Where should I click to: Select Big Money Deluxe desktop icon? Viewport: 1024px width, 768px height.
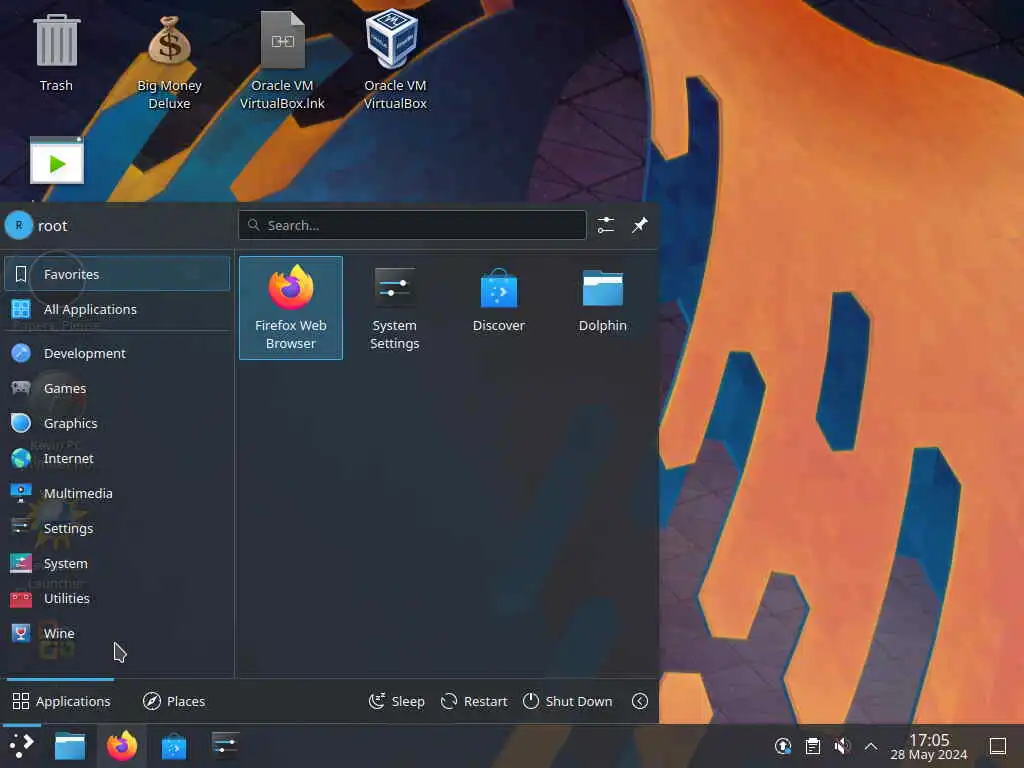tap(169, 63)
